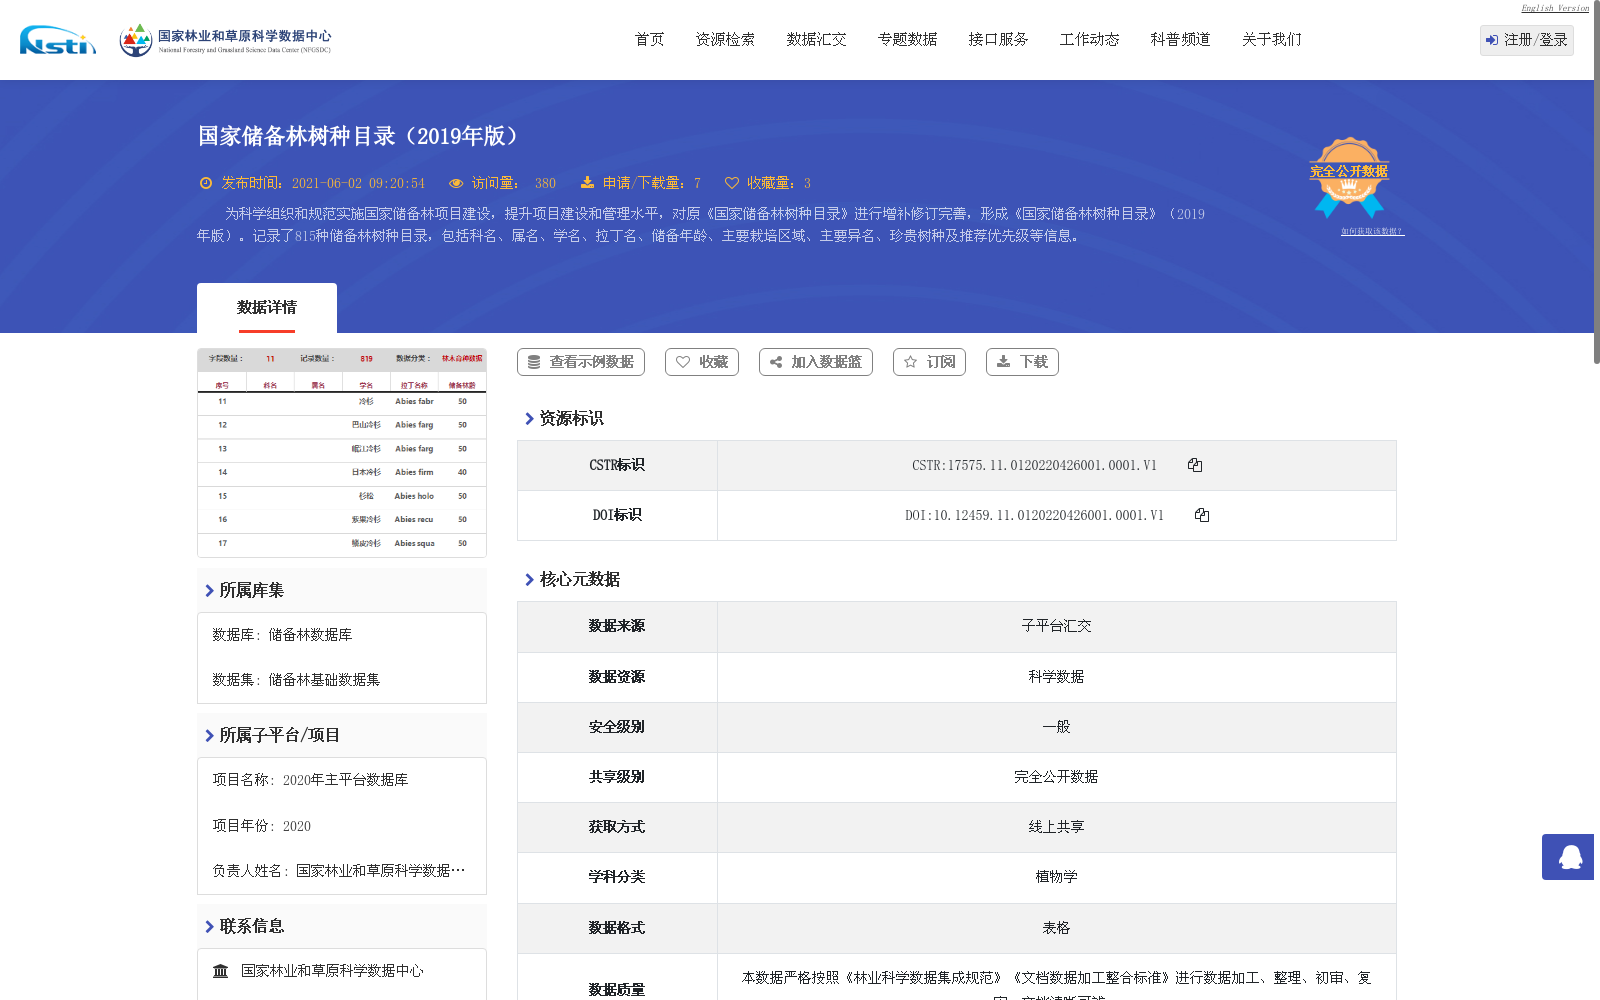Viewport: 1600px width, 1000px height.
Task: Open the sample data table thumbnail
Action: (x=342, y=453)
